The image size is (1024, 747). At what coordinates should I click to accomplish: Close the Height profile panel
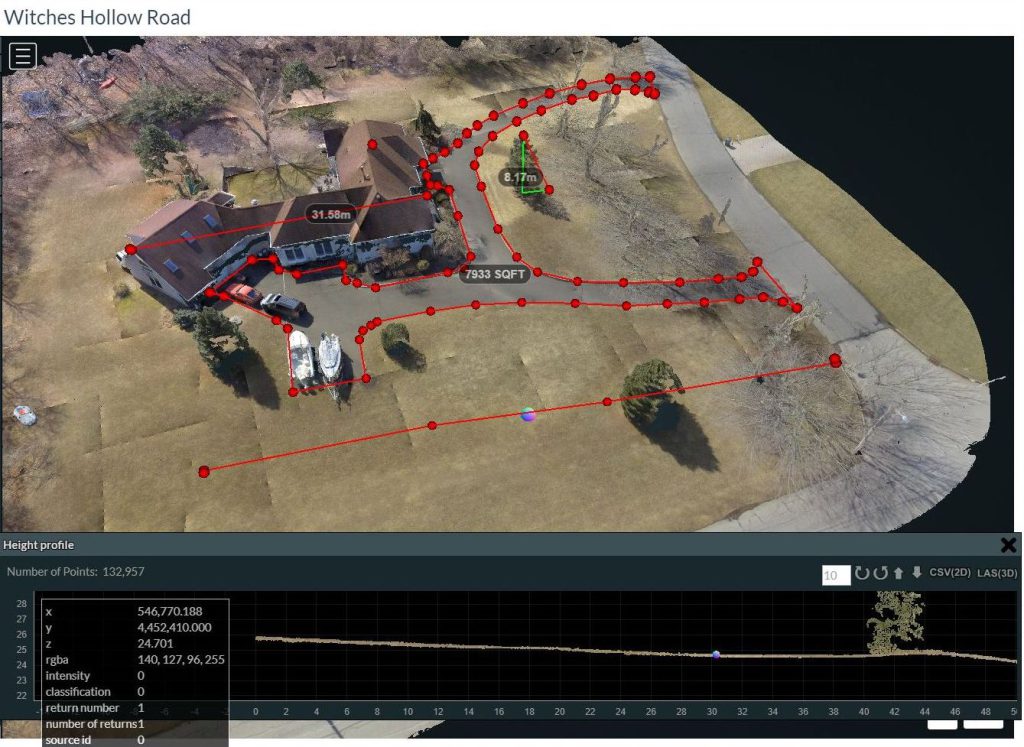pyautogui.click(x=1008, y=545)
